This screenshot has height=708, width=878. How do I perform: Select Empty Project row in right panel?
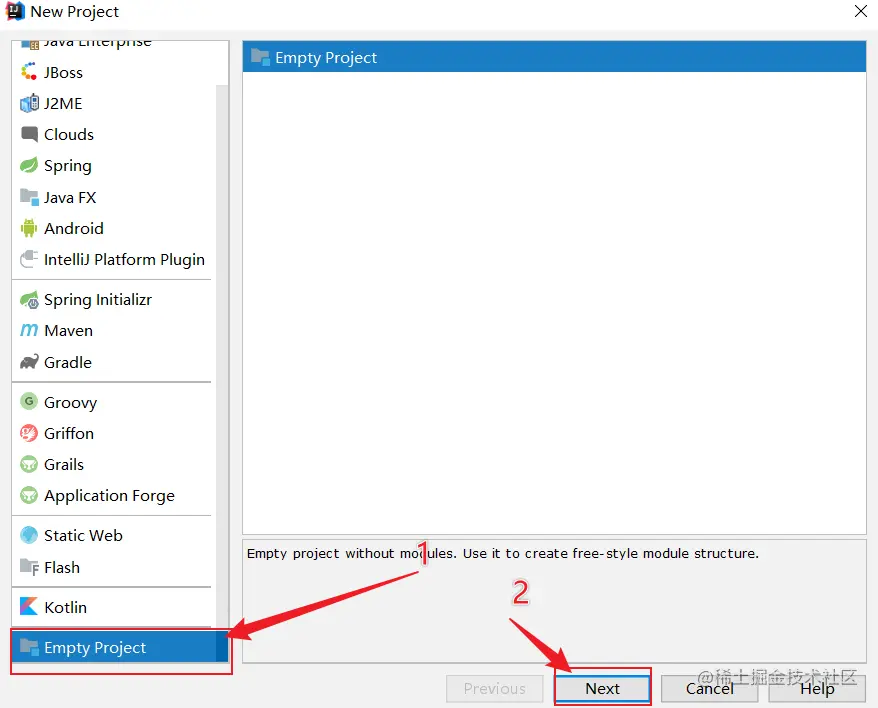pos(554,57)
